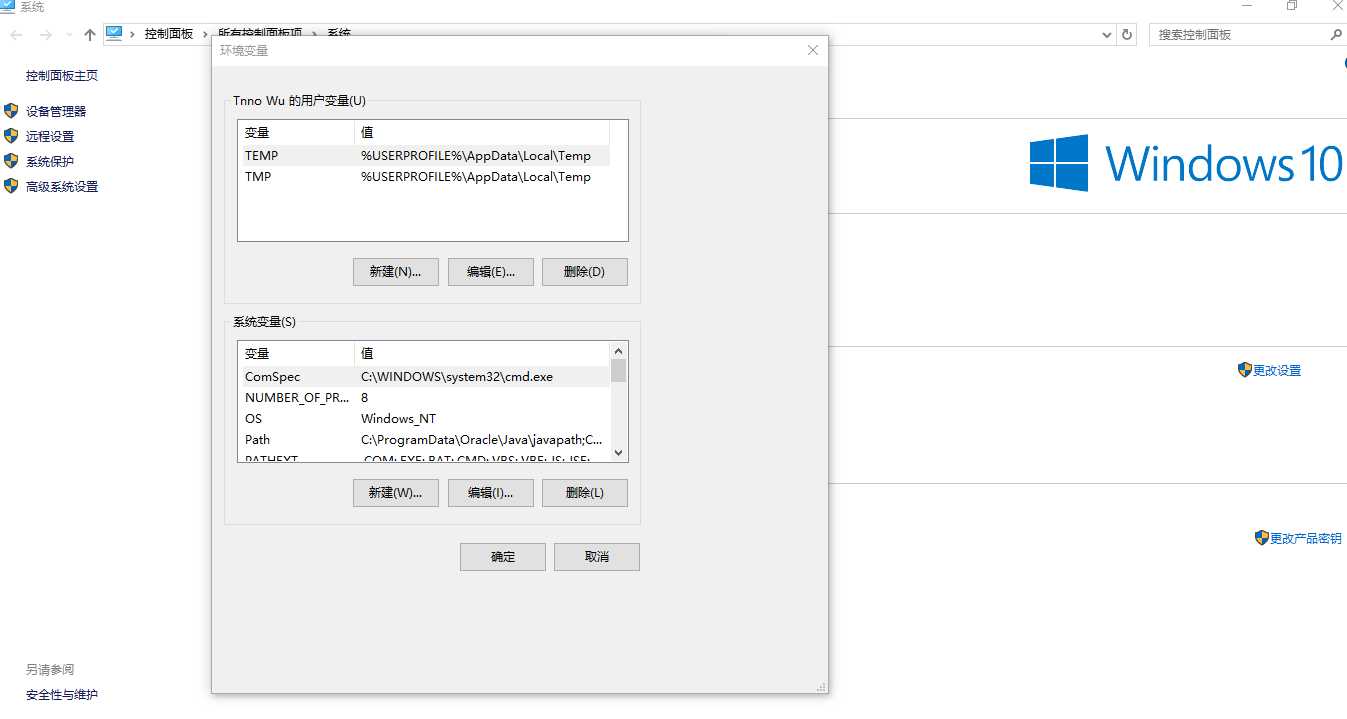Open 设备管理器 link
This screenshot has width=1347, height=719.
pos(56,111)
